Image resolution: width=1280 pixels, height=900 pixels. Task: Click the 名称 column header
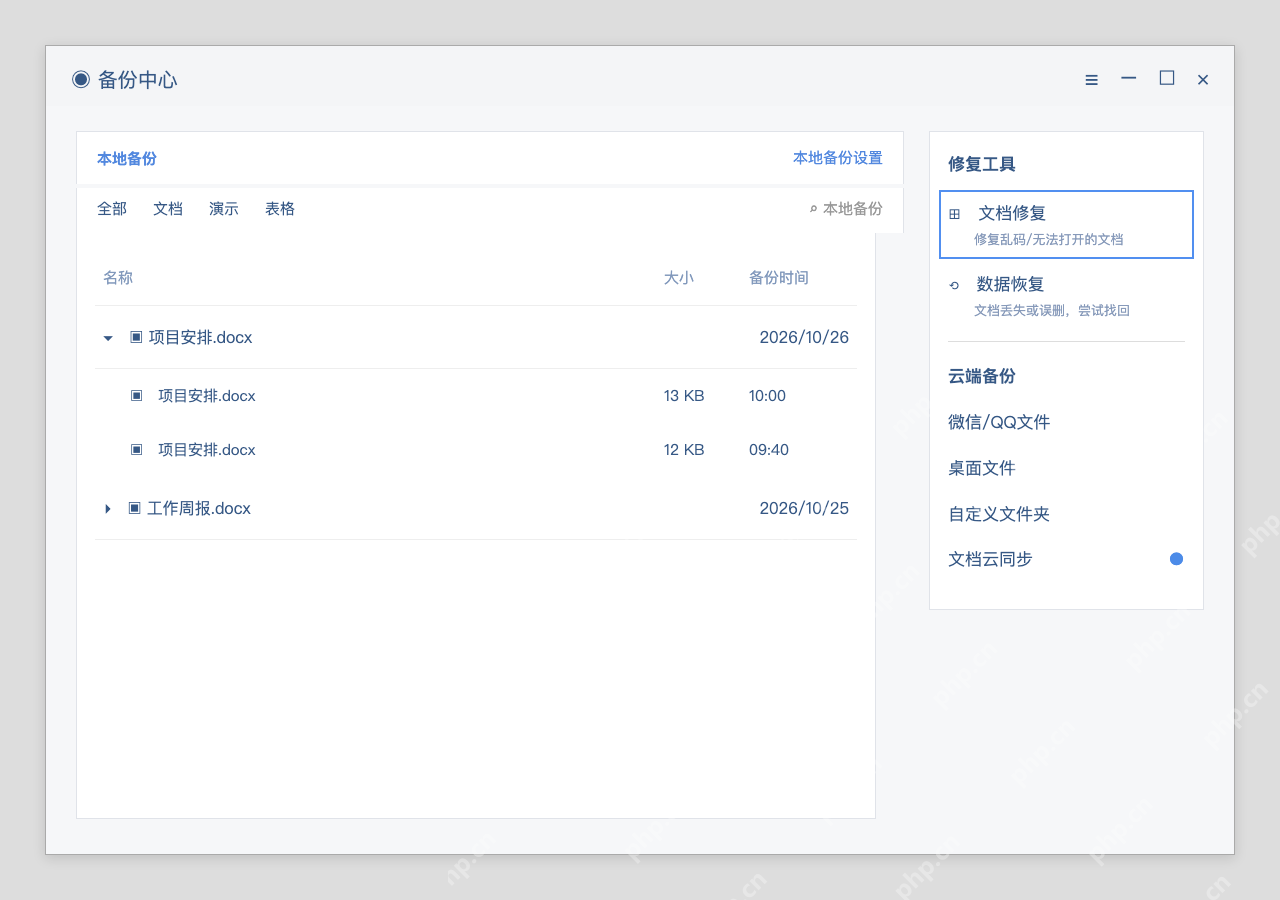click(118, 277)
